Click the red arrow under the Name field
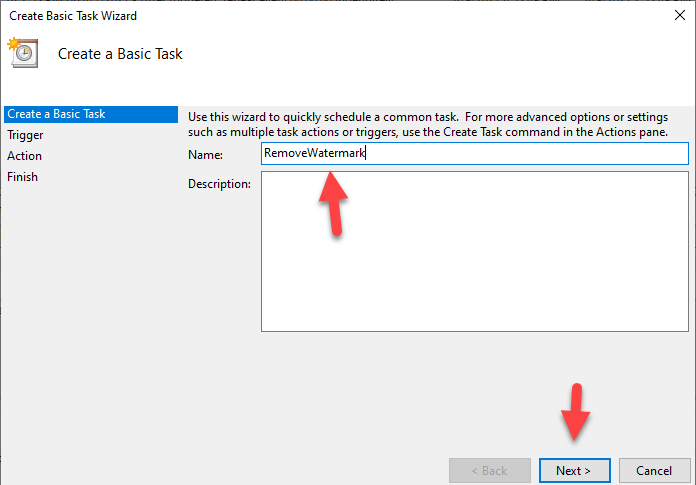The height and width of the screenshot is (485, 696). point(333,200)
